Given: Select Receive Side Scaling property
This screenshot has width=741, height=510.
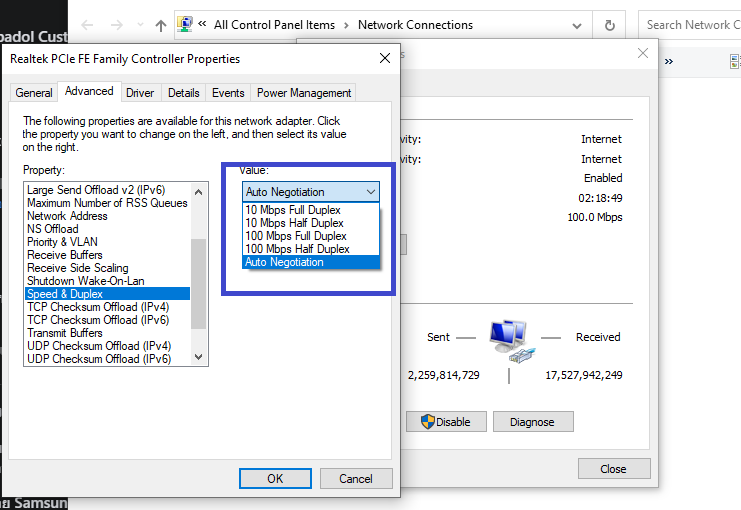Looking at the screenshot, I should [x=107, y=268].
